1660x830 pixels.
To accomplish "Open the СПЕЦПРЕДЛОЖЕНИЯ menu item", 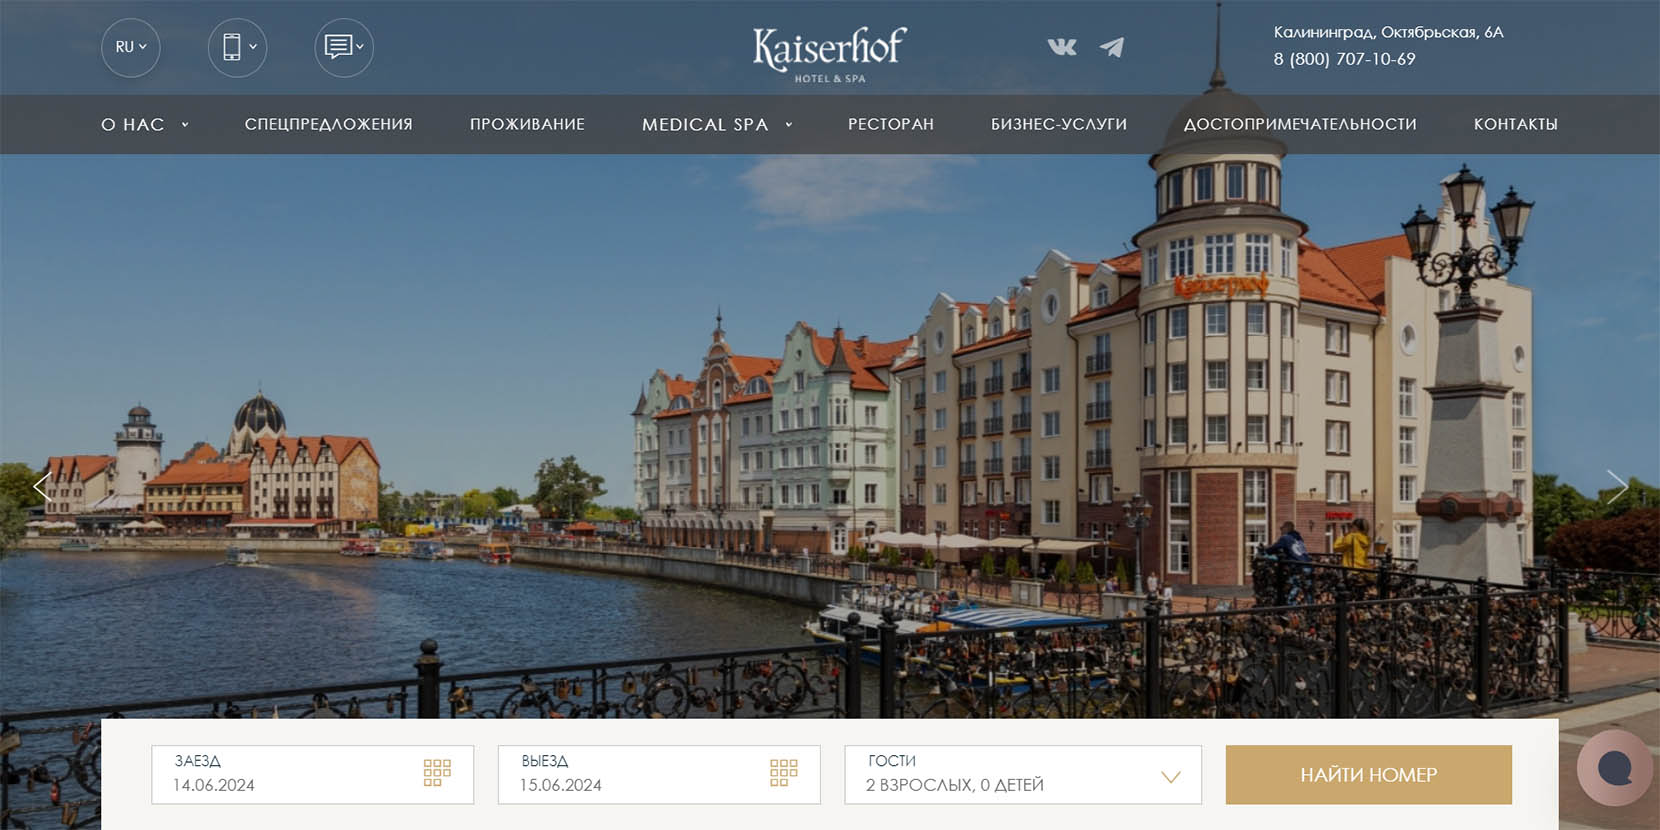I will coord(328,124).
